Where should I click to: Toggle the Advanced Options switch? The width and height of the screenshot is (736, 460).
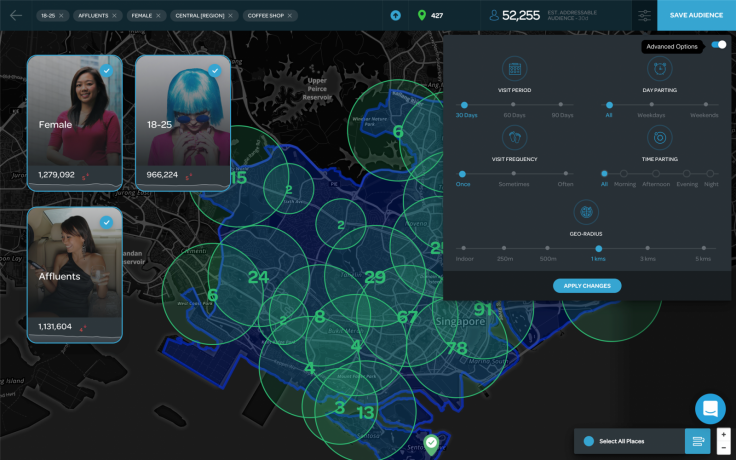(x=719, y=45)
